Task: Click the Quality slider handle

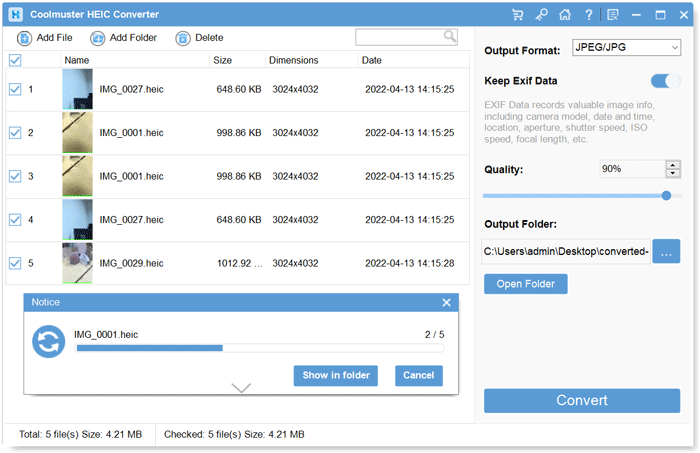Action: [x=666, y=196]
